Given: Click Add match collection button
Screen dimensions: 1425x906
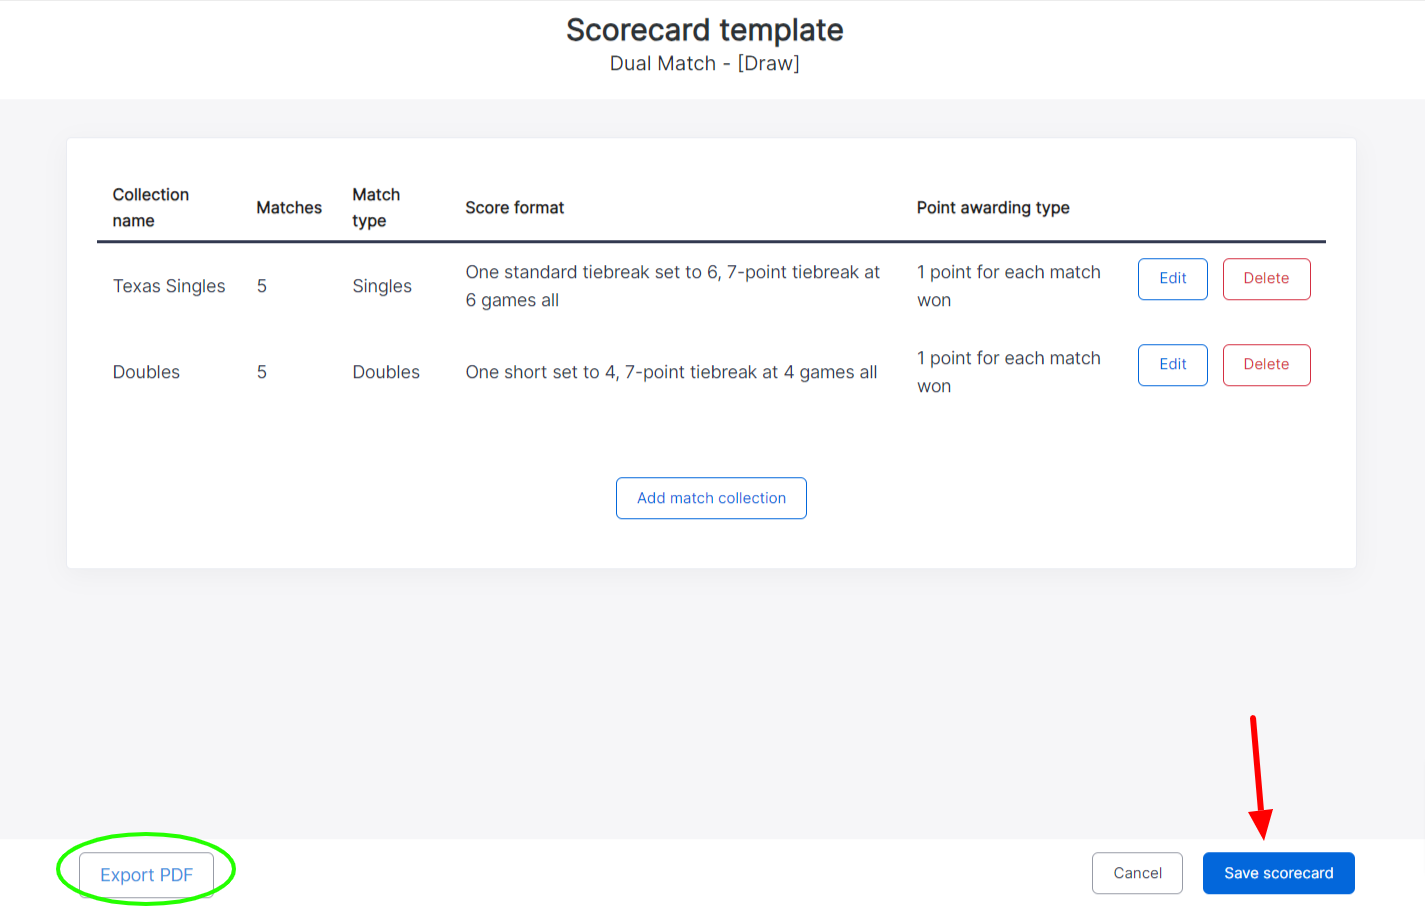Looking at the screenshot, I should [x=711, y=498].
